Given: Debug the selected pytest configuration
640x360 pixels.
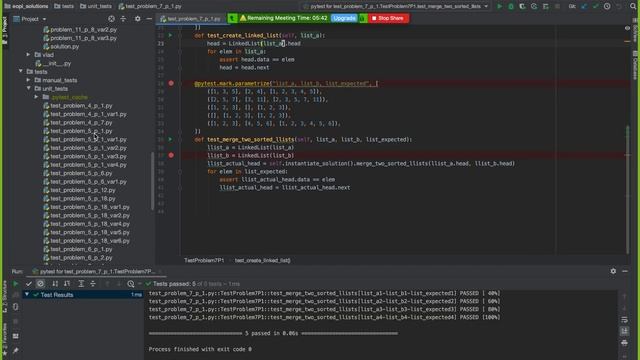Looking at the screenshot, I should tap(511, 7).
